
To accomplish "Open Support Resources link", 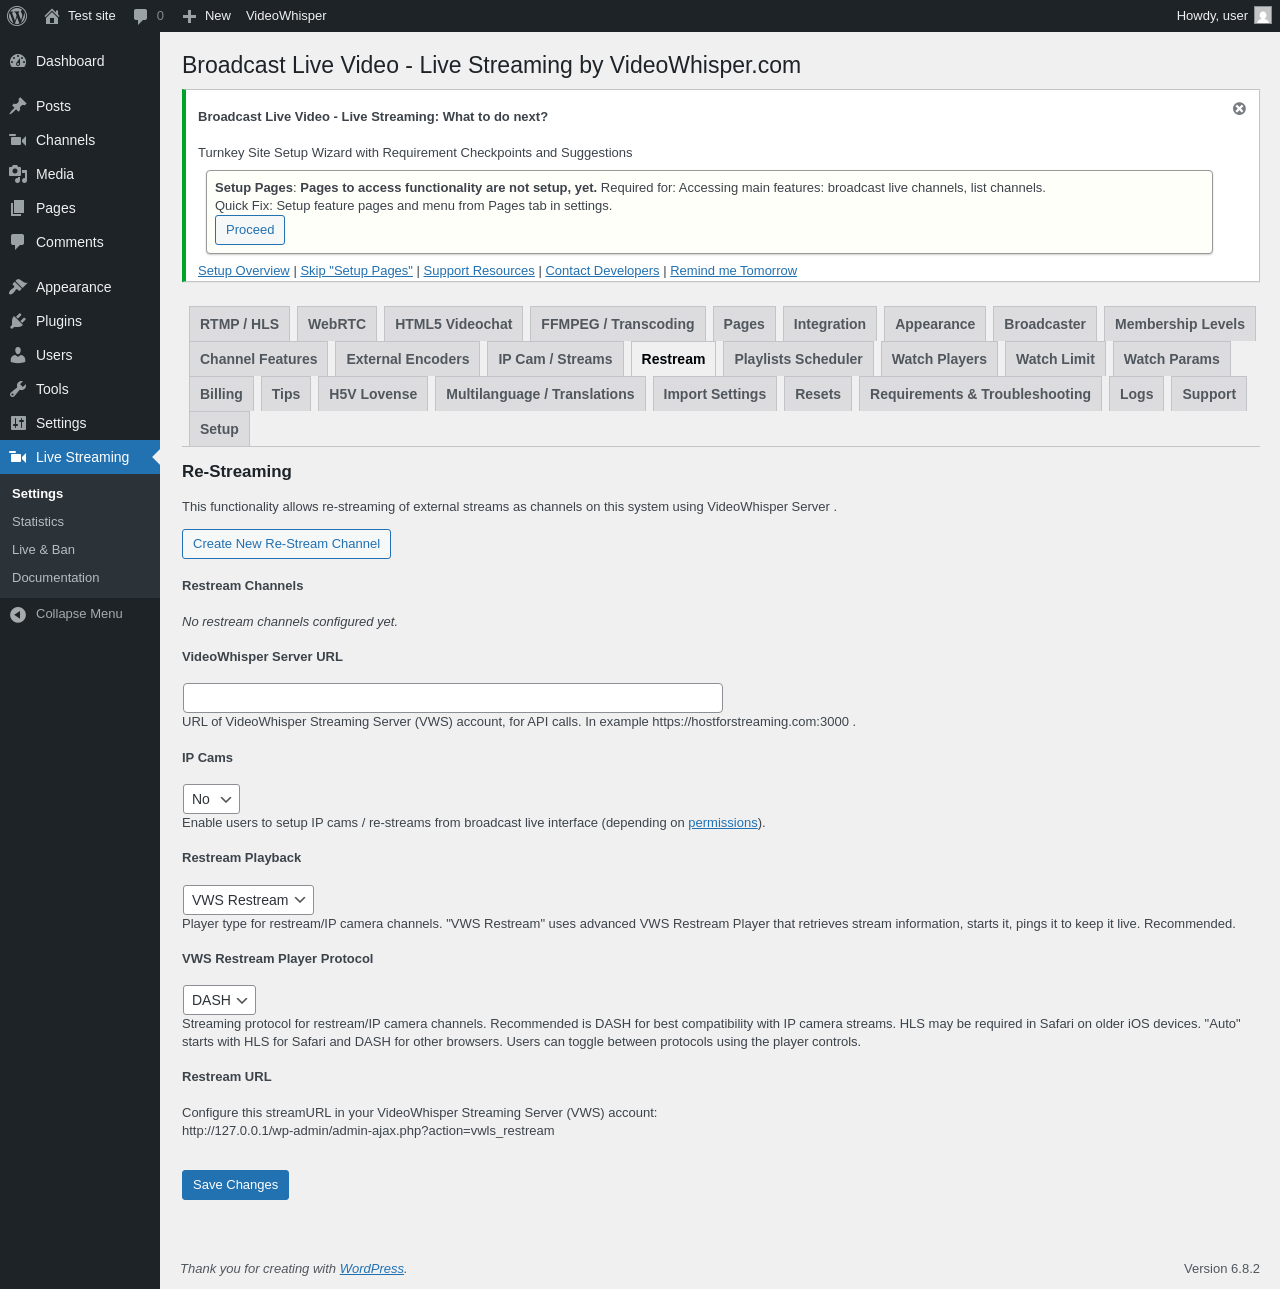I will pyautogui.click(x=479, y=271).
